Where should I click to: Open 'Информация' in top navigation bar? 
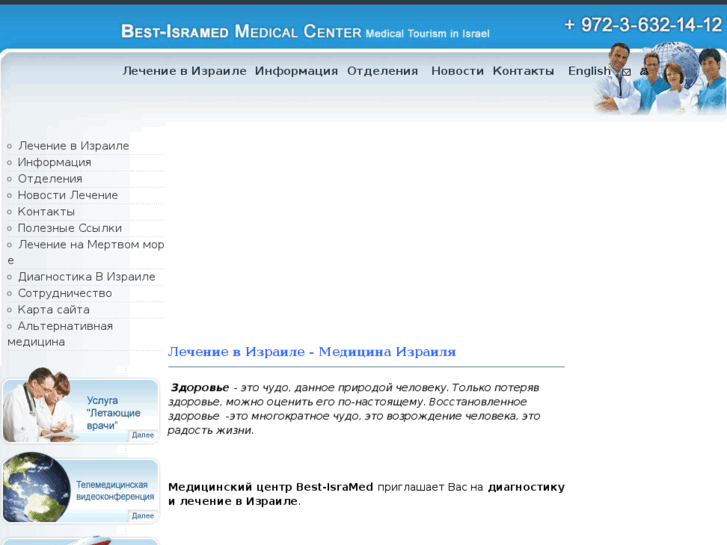click(296, 71)
